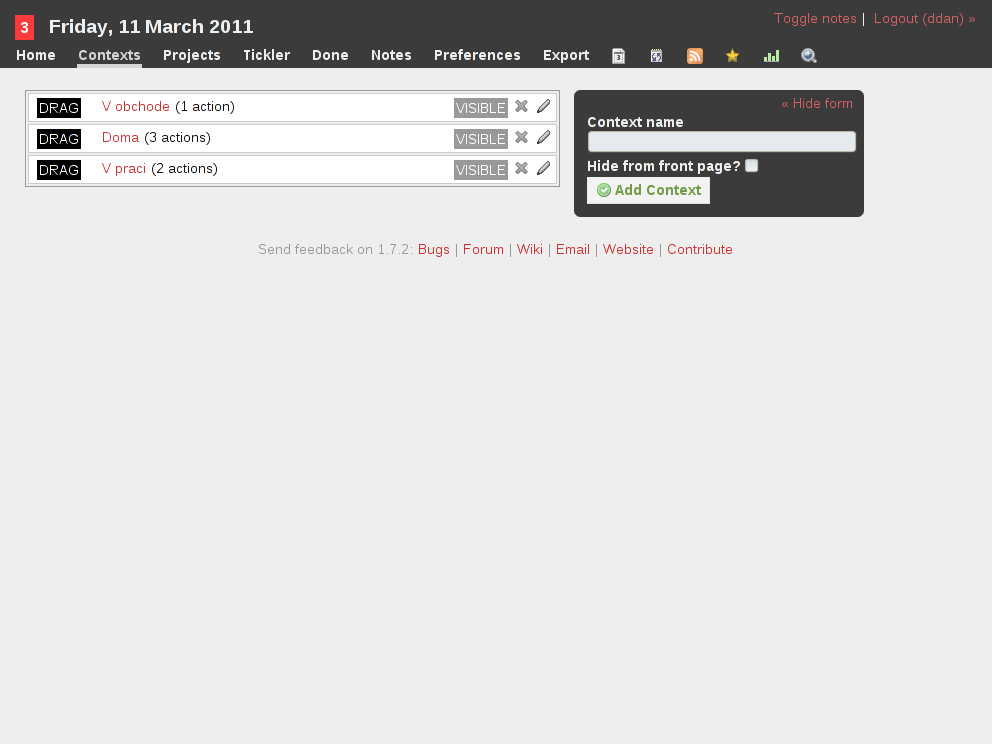This screenshot has width=992, height=744.
Task: Open the V praci context link
Action: (x=124, y=168)
